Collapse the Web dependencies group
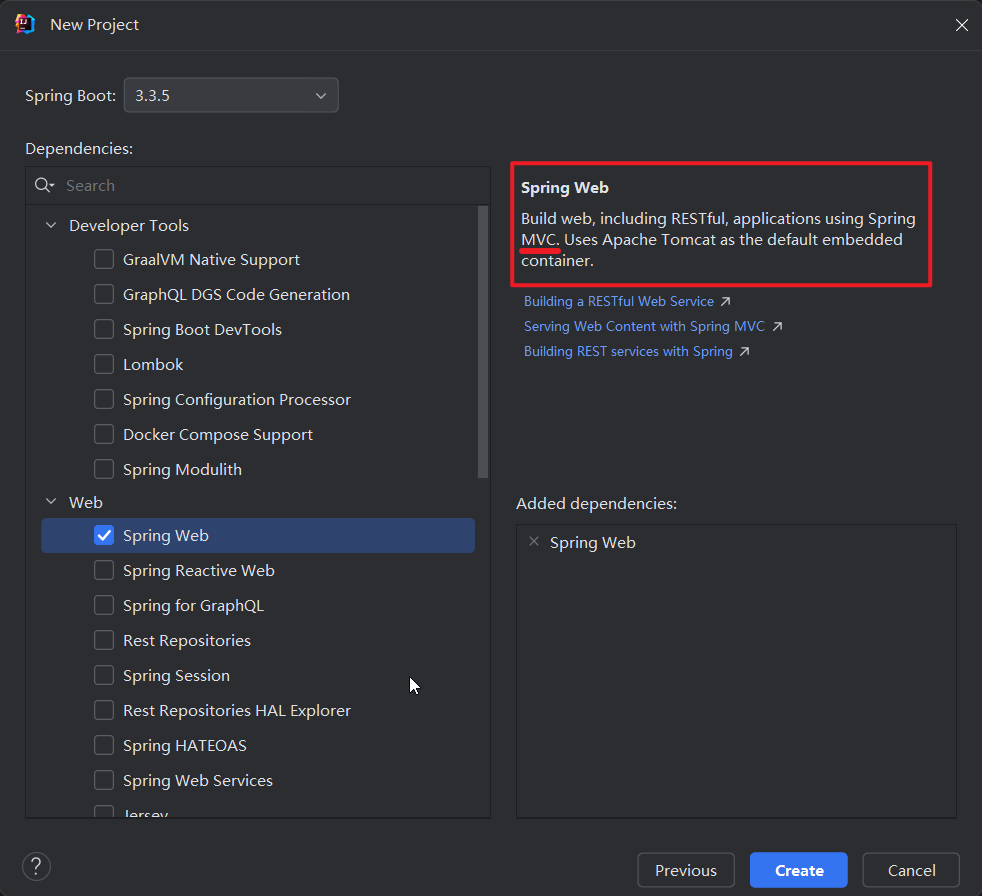Screen dimensions: 982x896 [x=51, y=502]
